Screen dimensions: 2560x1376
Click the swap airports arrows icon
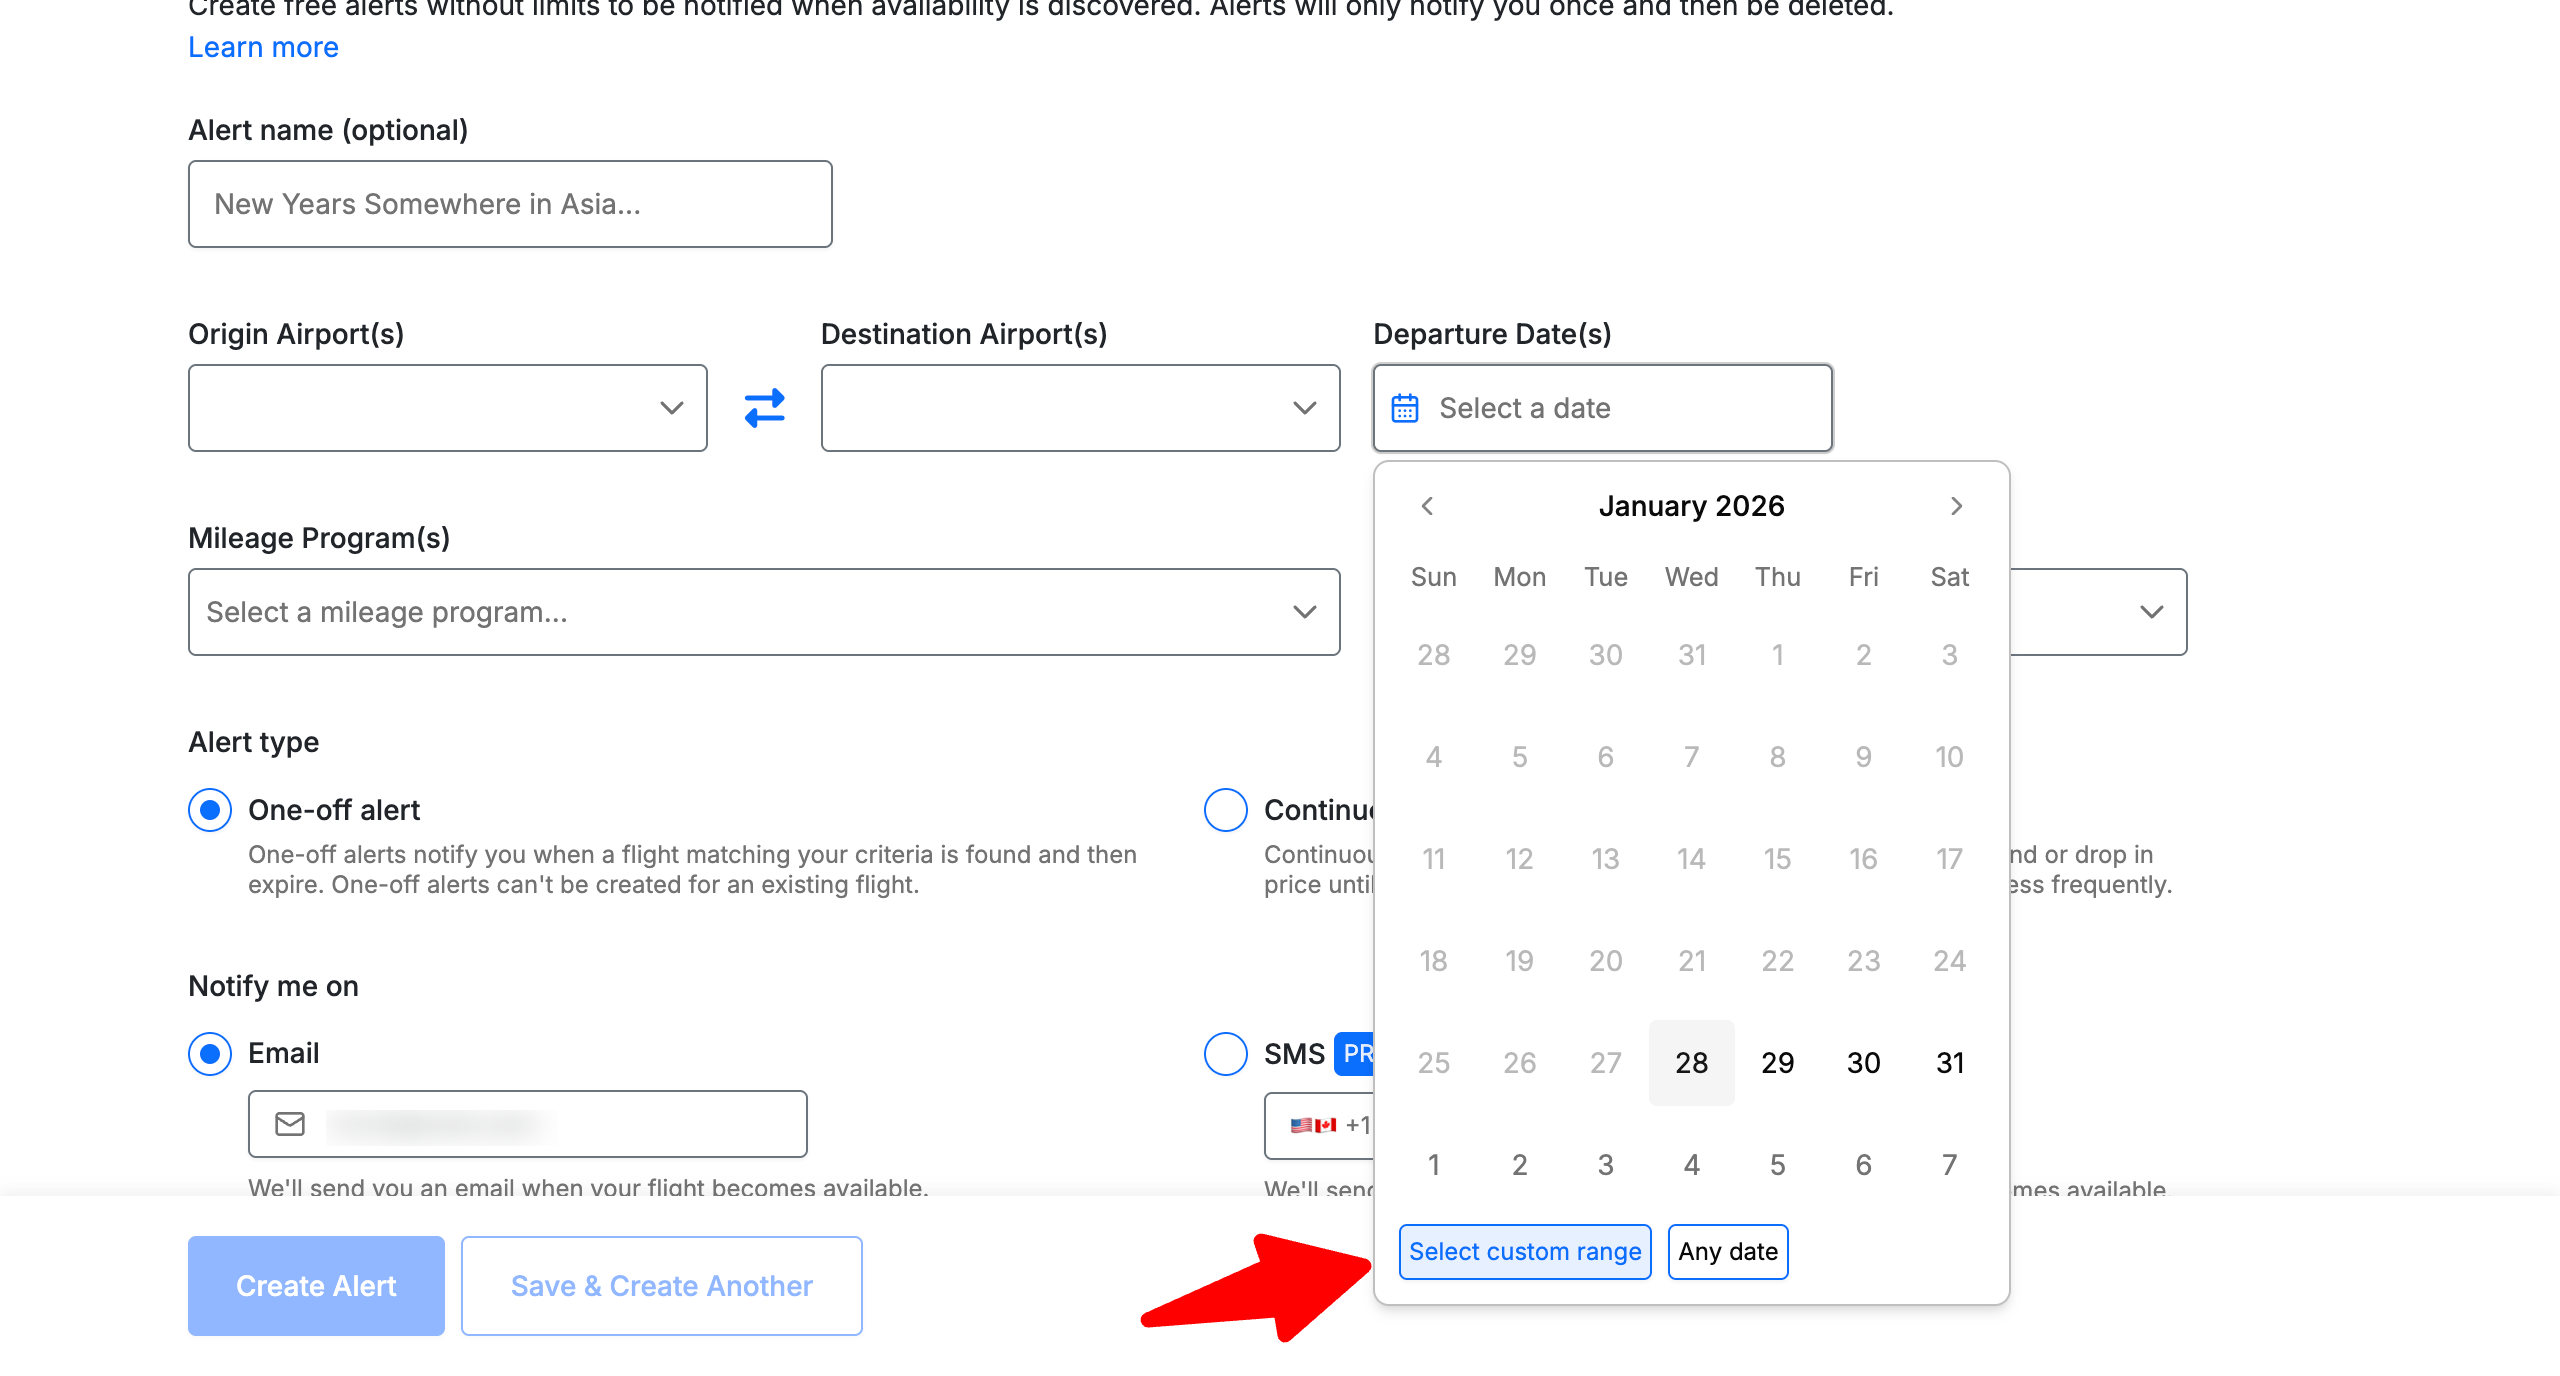(x=765, y=408)
